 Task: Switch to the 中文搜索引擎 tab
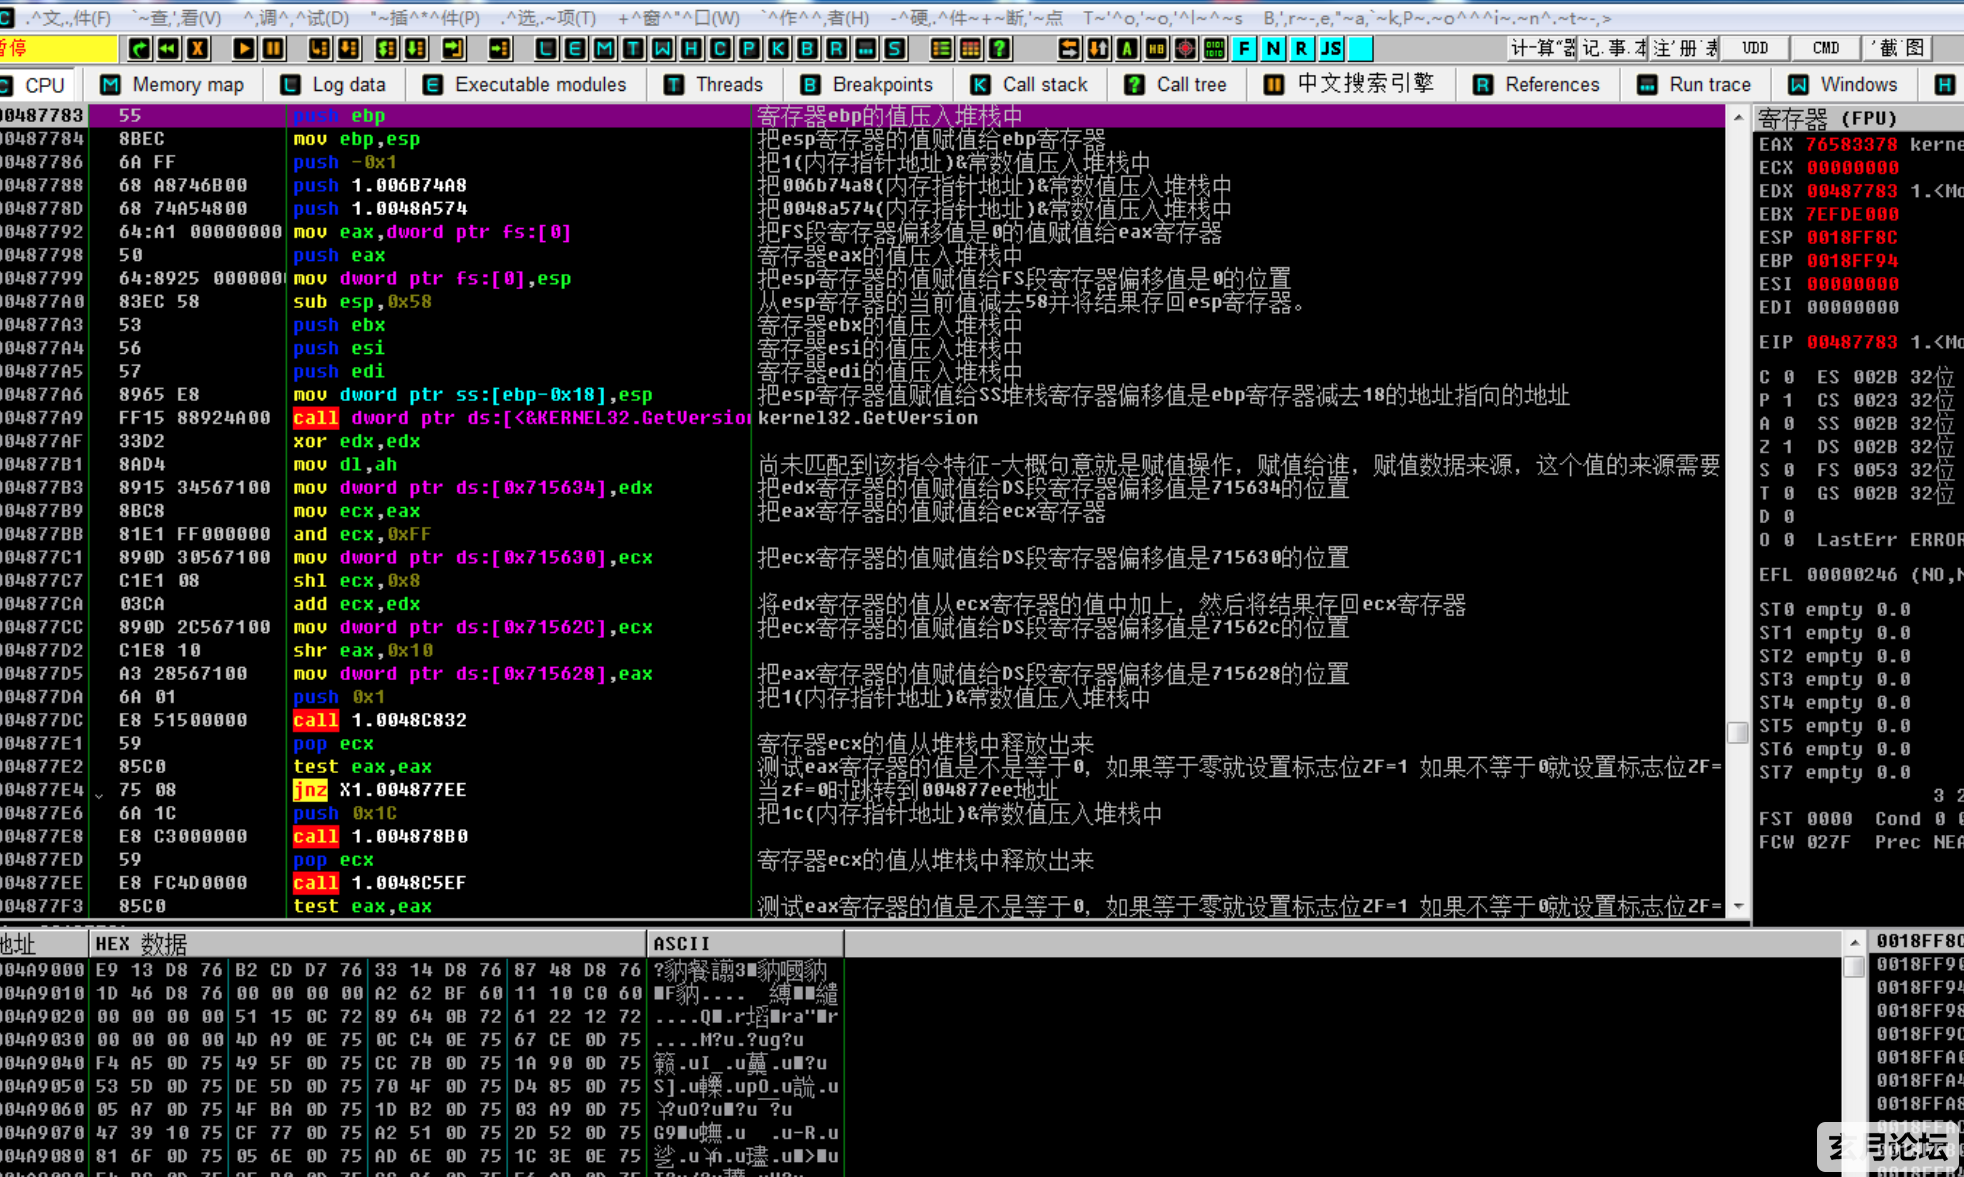pyautogui.click(x=1349, y=85)
